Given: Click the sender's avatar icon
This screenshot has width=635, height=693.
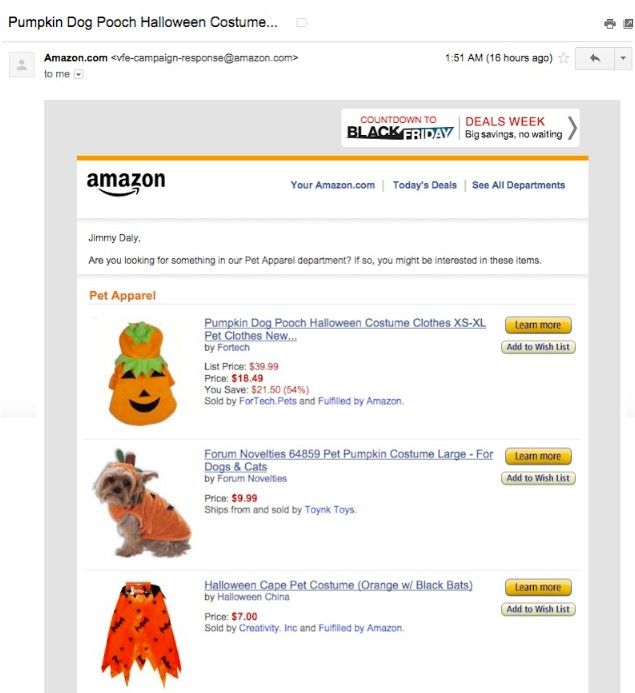Looking at the screenshot, I should click(22, 65).
